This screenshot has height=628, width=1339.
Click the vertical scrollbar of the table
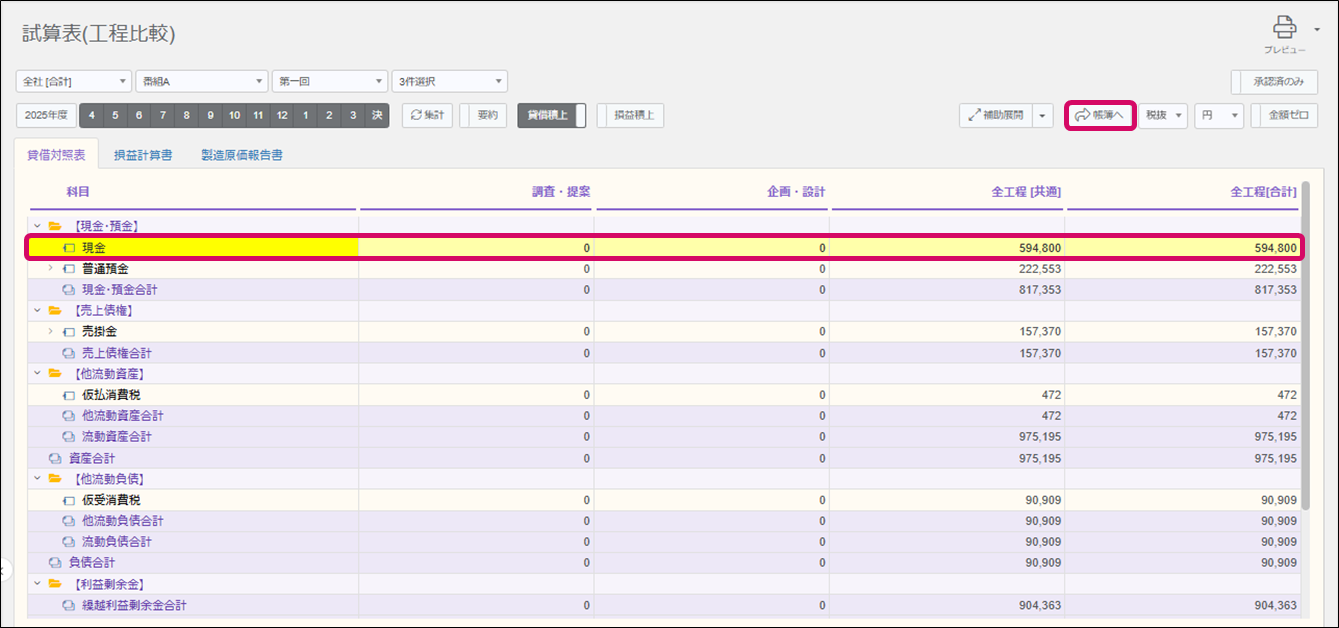(1303, 350)
